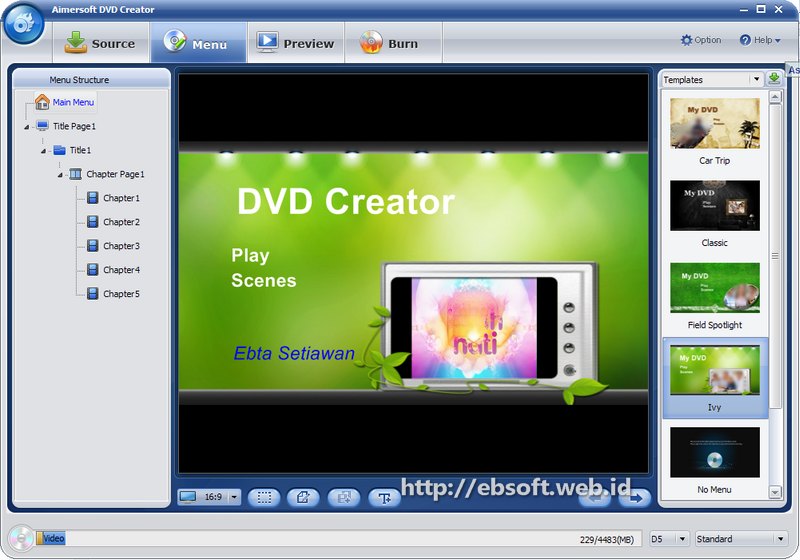This screenshot has height=560, width=800.
Task: Collapse the Title1 node
Action: point(43,151)
